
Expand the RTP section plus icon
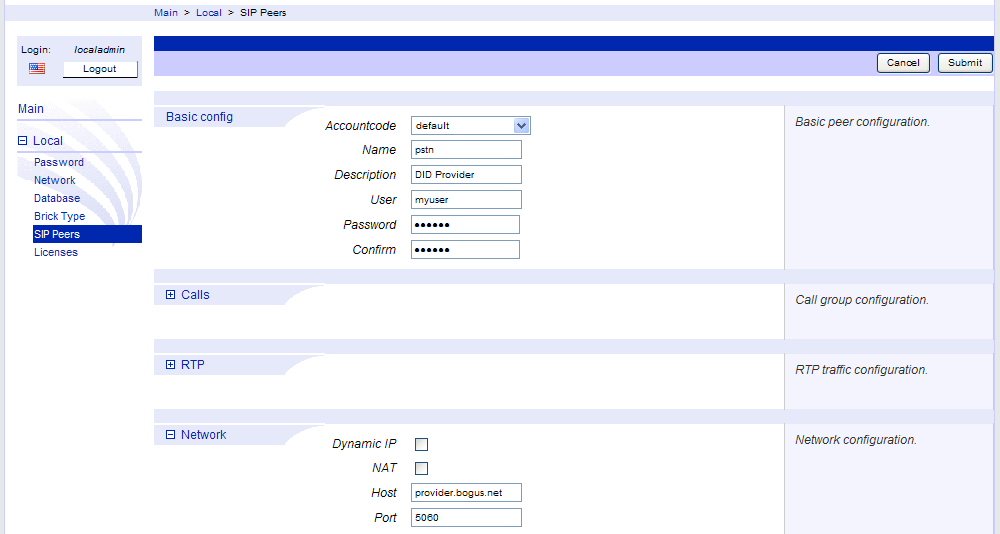click(x=170, y=365)
